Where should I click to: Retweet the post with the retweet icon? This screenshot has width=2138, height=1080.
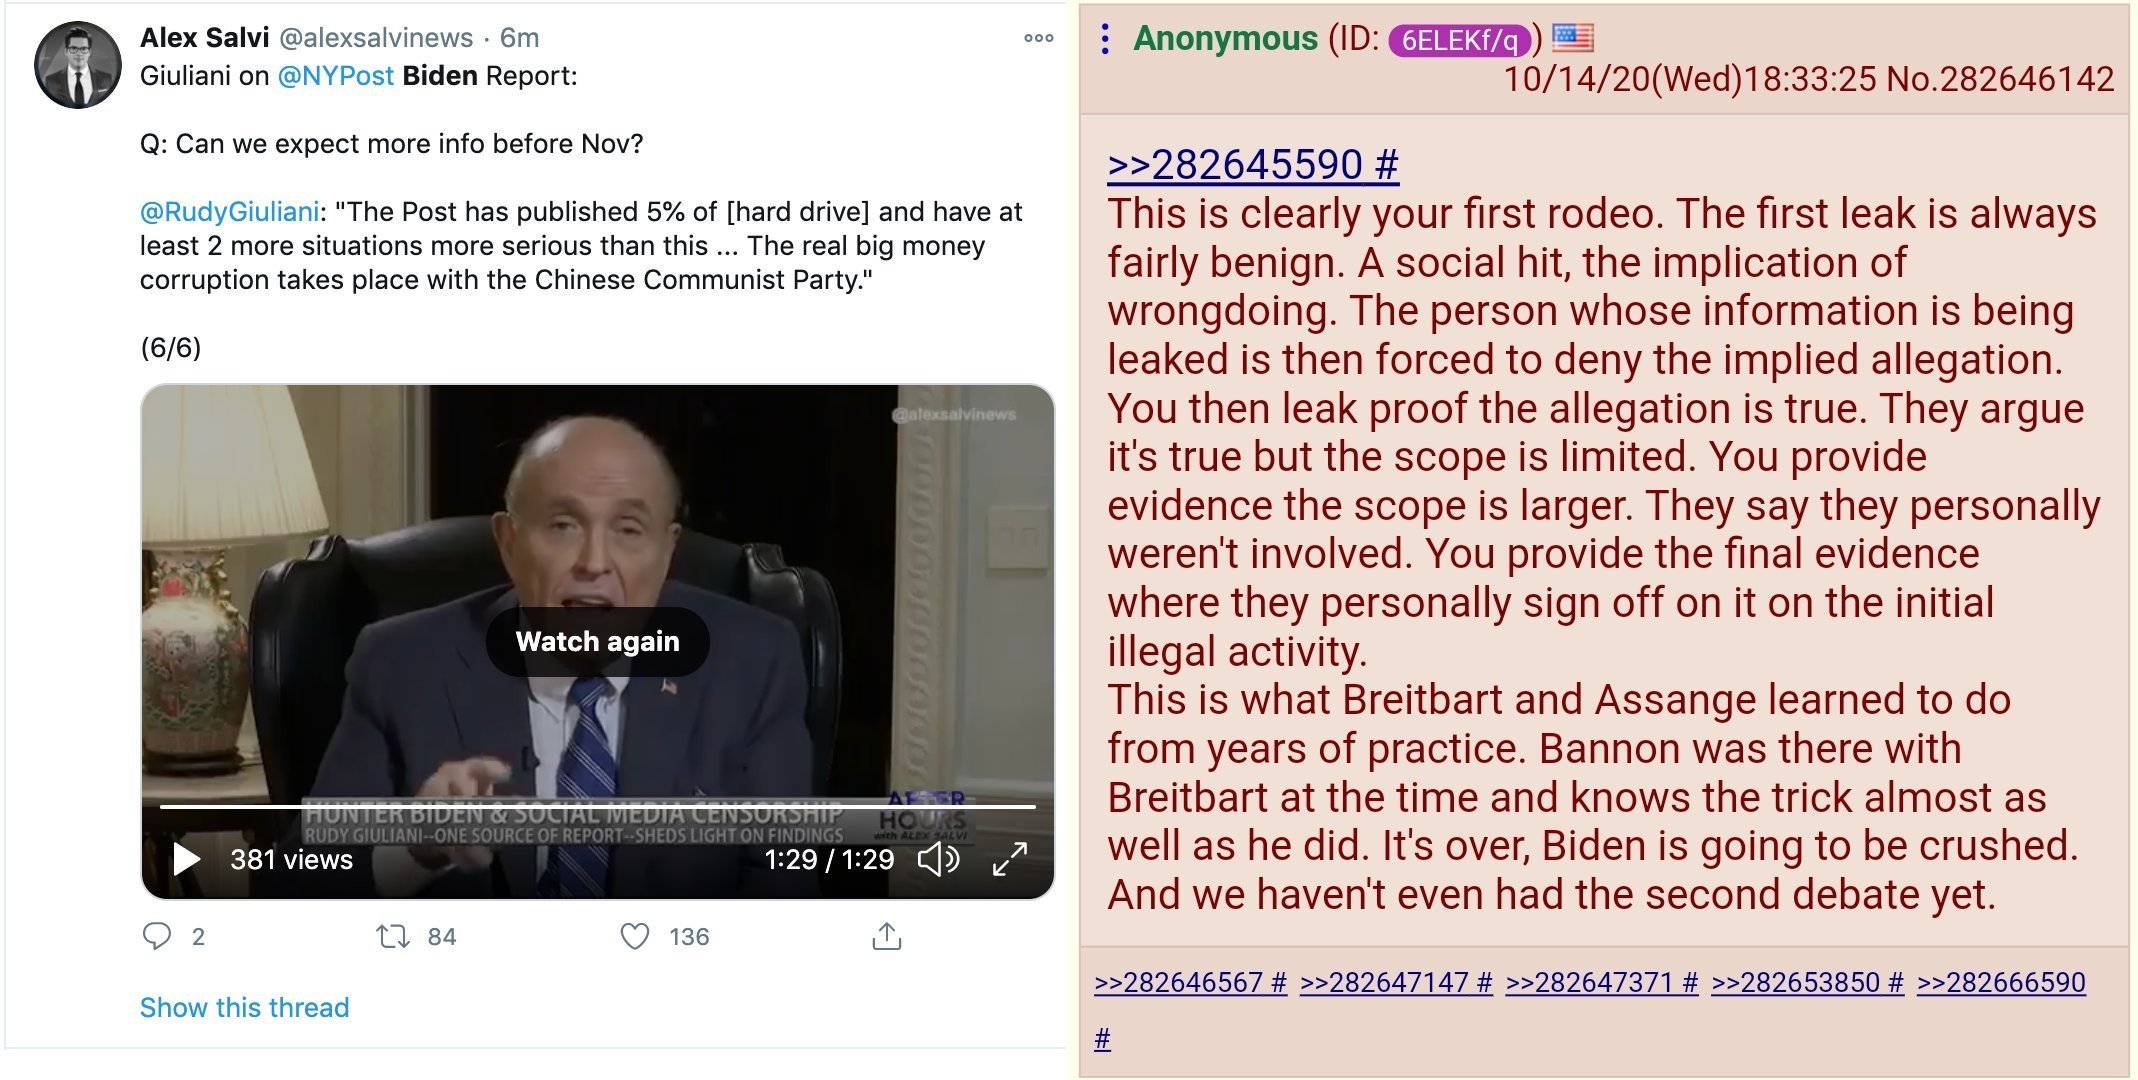[x=392, y=936]
